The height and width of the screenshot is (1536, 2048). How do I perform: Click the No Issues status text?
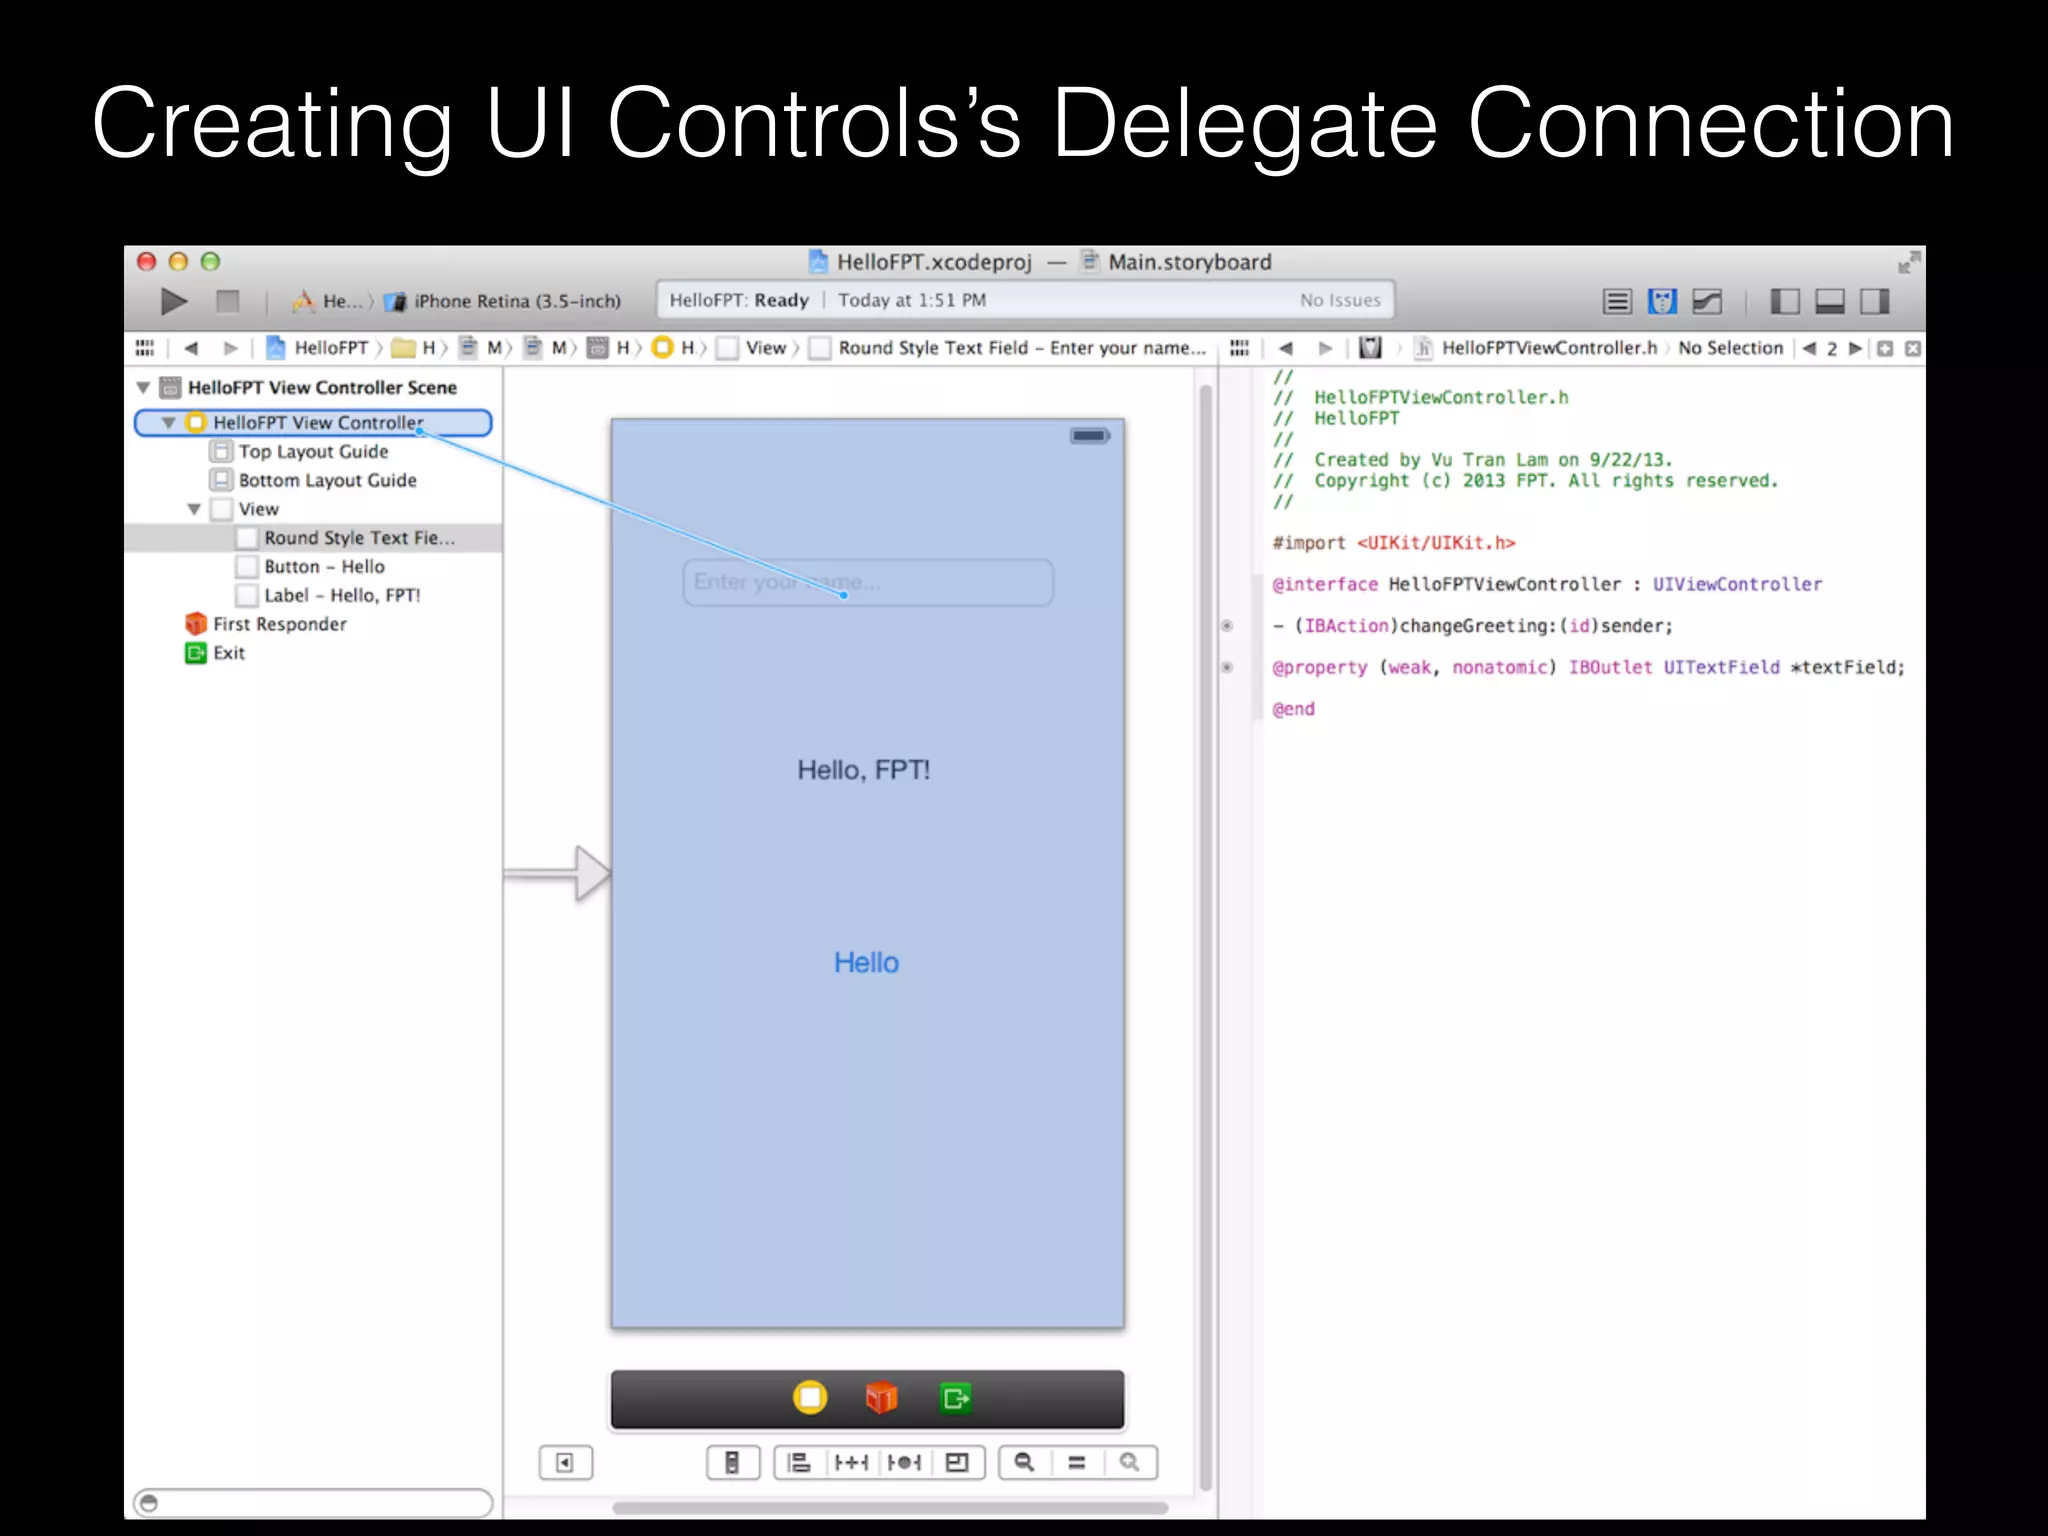tap(1340, 300)
